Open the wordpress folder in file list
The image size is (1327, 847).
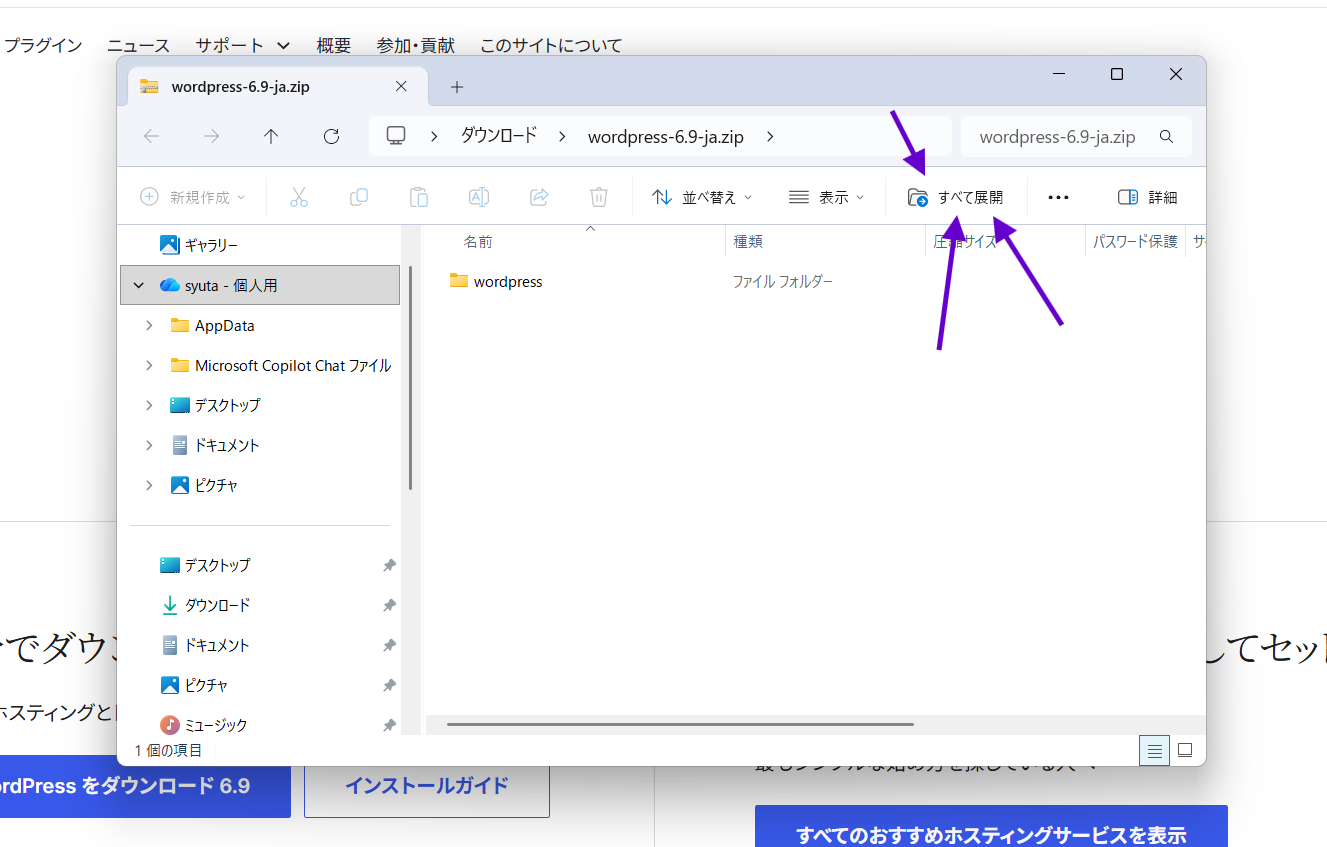pyautogui.click(x=507, y=282)
